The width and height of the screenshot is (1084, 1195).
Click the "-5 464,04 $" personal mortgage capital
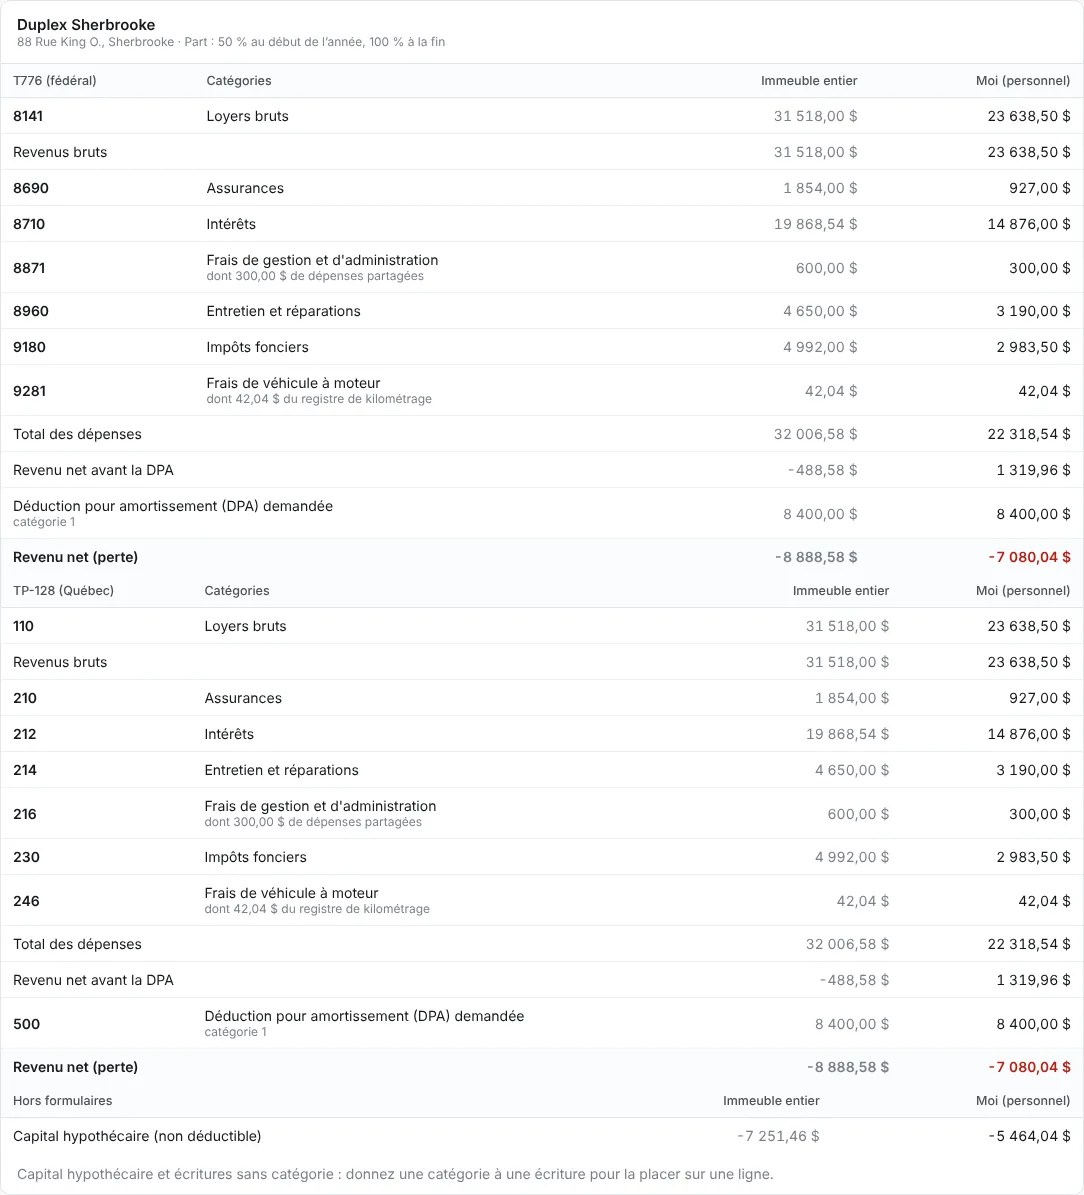coord(1029,1136)
